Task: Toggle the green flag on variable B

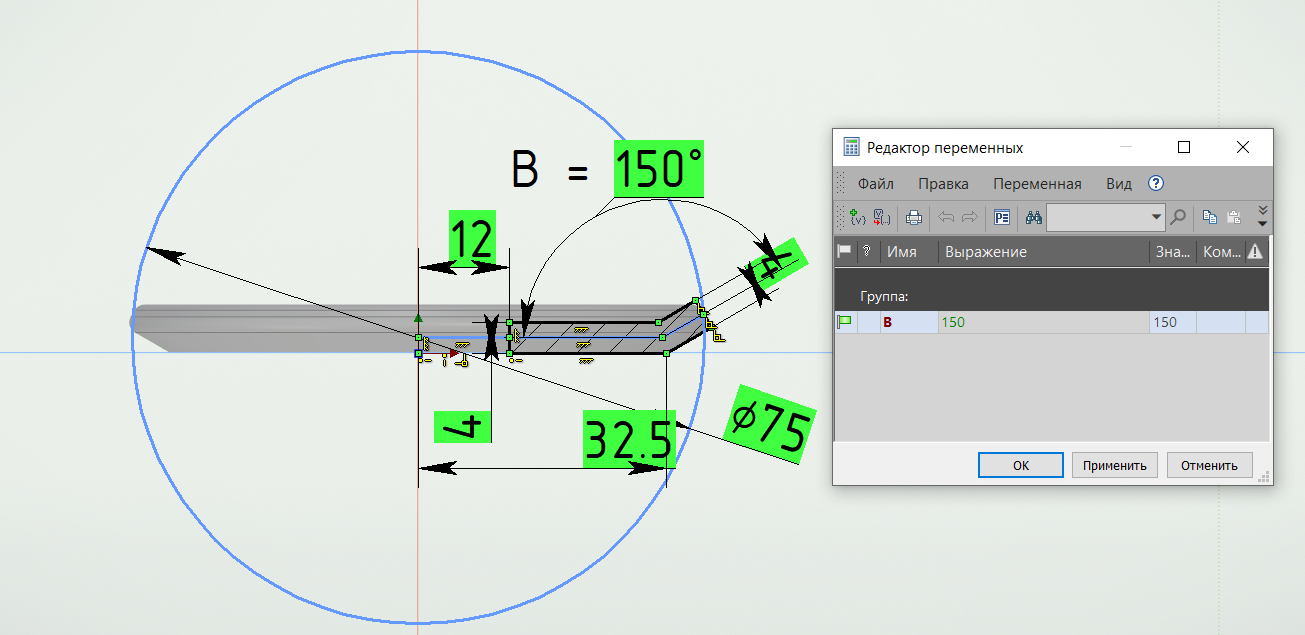Action: 844,322
